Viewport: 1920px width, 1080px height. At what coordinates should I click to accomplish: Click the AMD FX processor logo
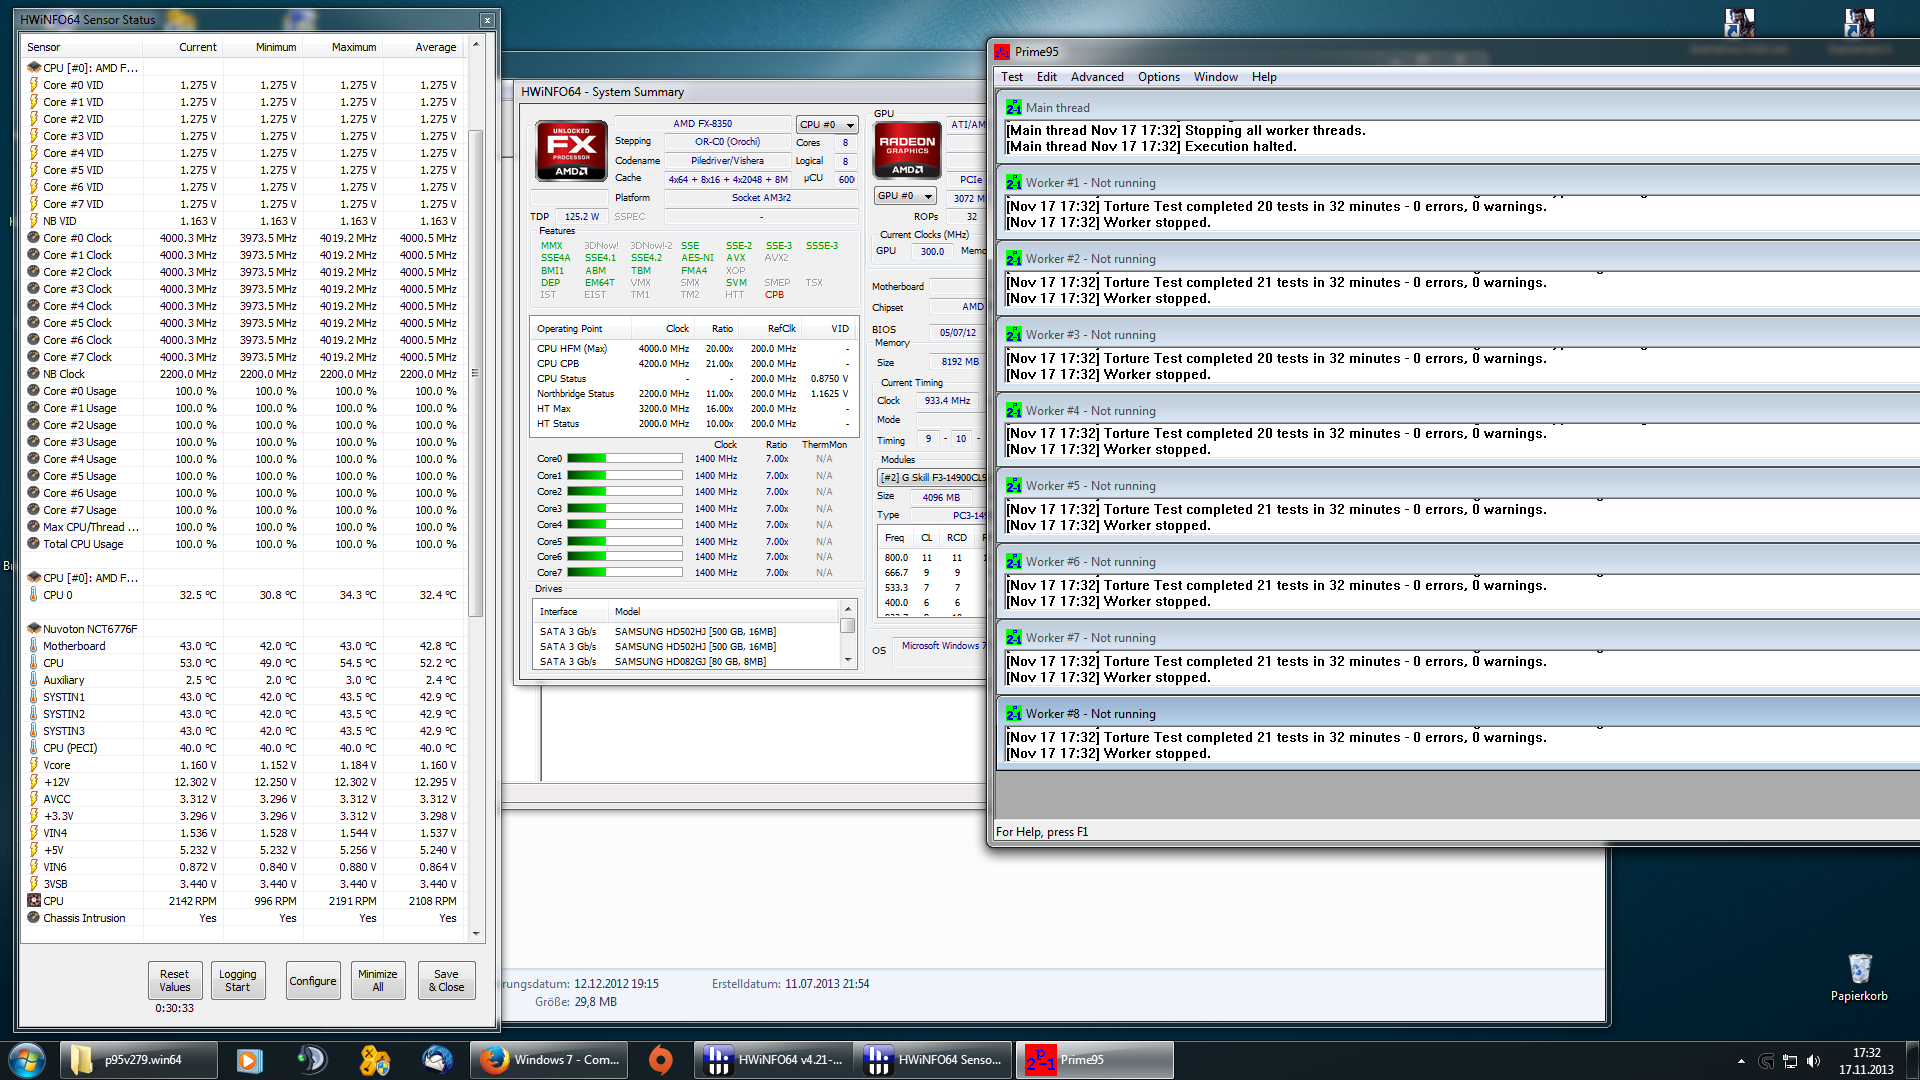571,150
